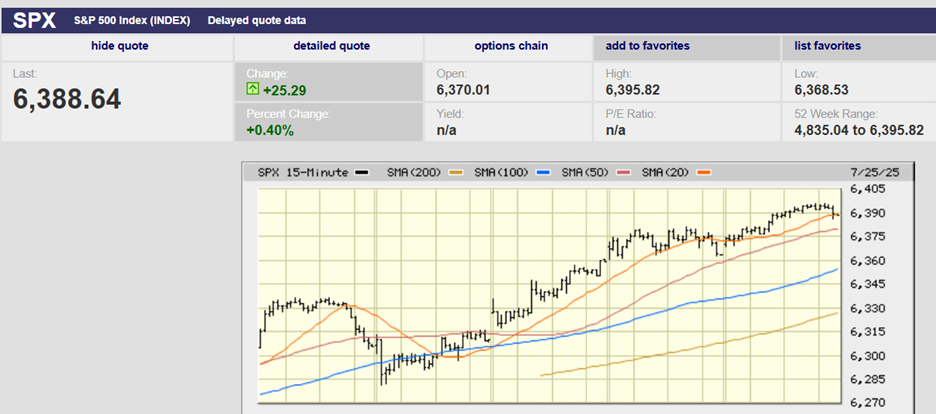Open the options chain link
Image resolution: width=936 pixels, height=414 pixels.
[511, 46]
